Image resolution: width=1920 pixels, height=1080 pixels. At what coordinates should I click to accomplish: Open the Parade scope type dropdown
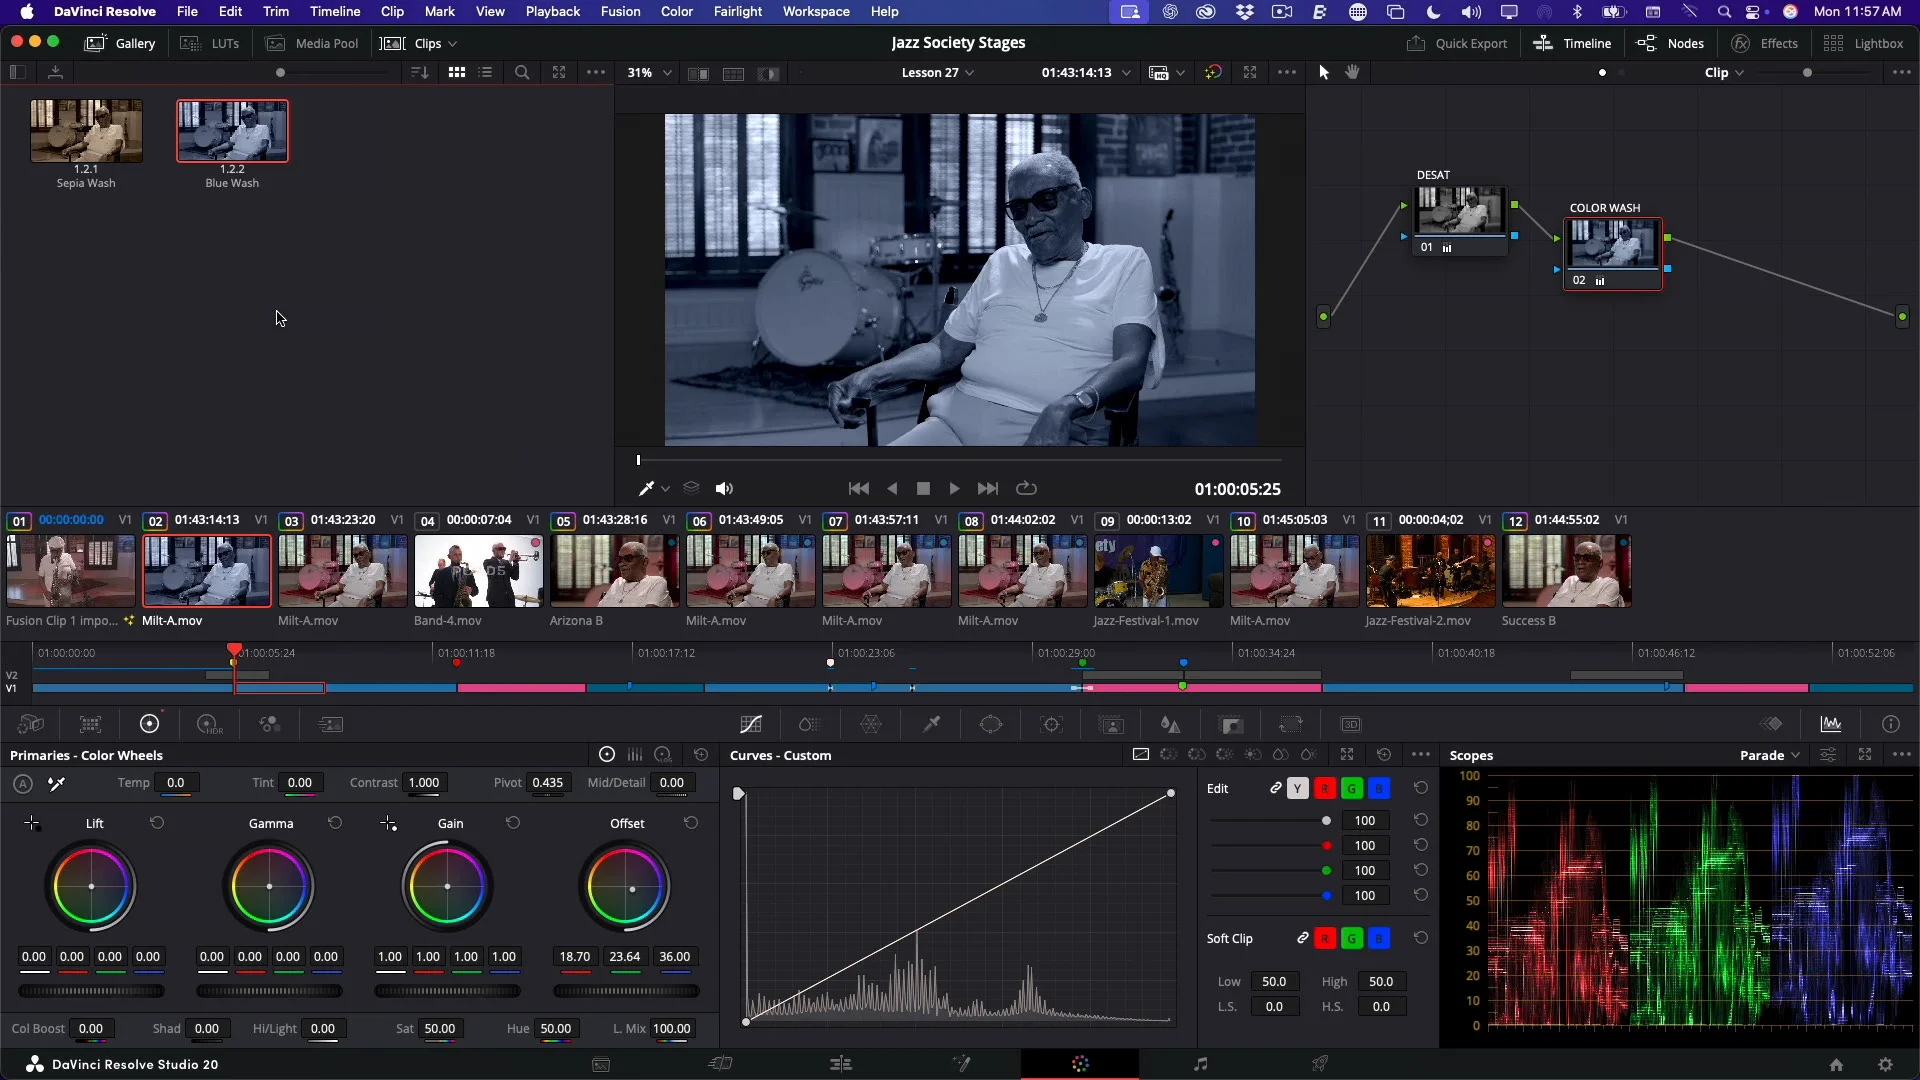click(1769, 755)
